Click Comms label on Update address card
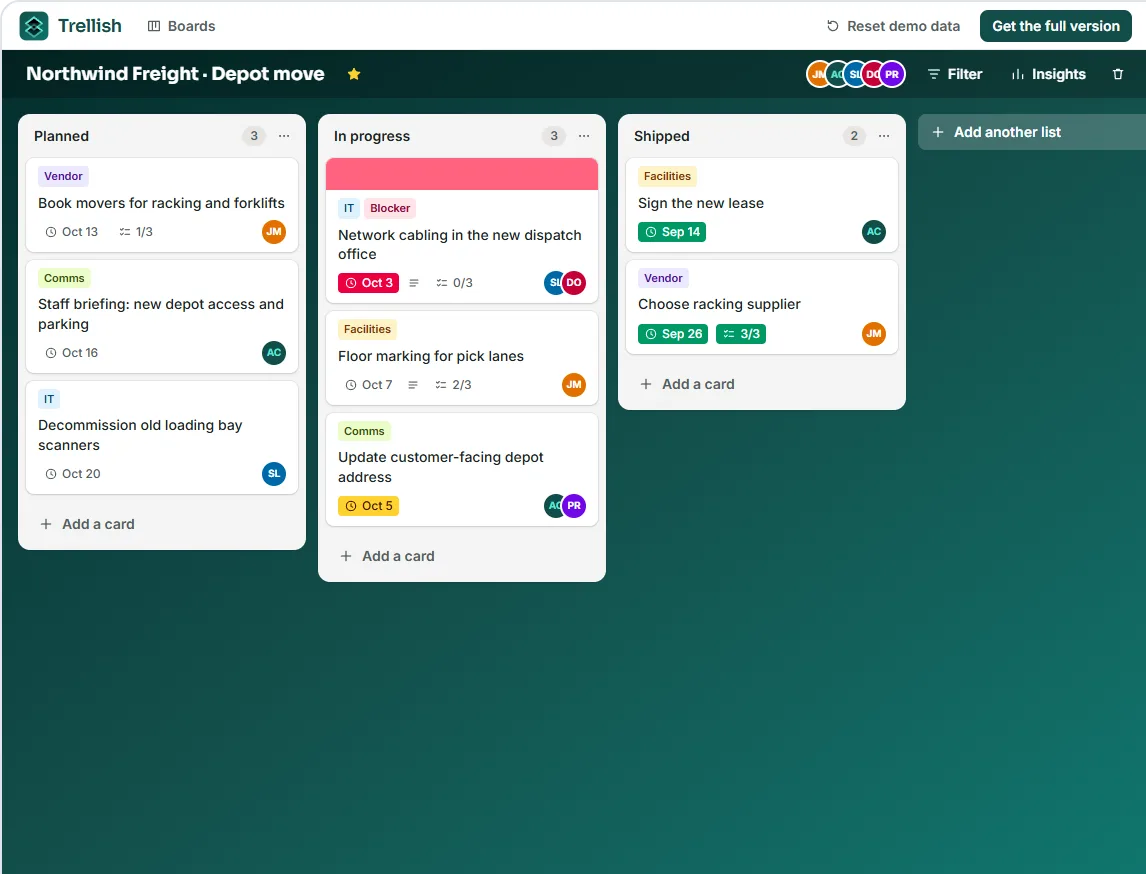Image resolution: width=1146 pixels, height=874 pixels. click(x=364, y=431)
